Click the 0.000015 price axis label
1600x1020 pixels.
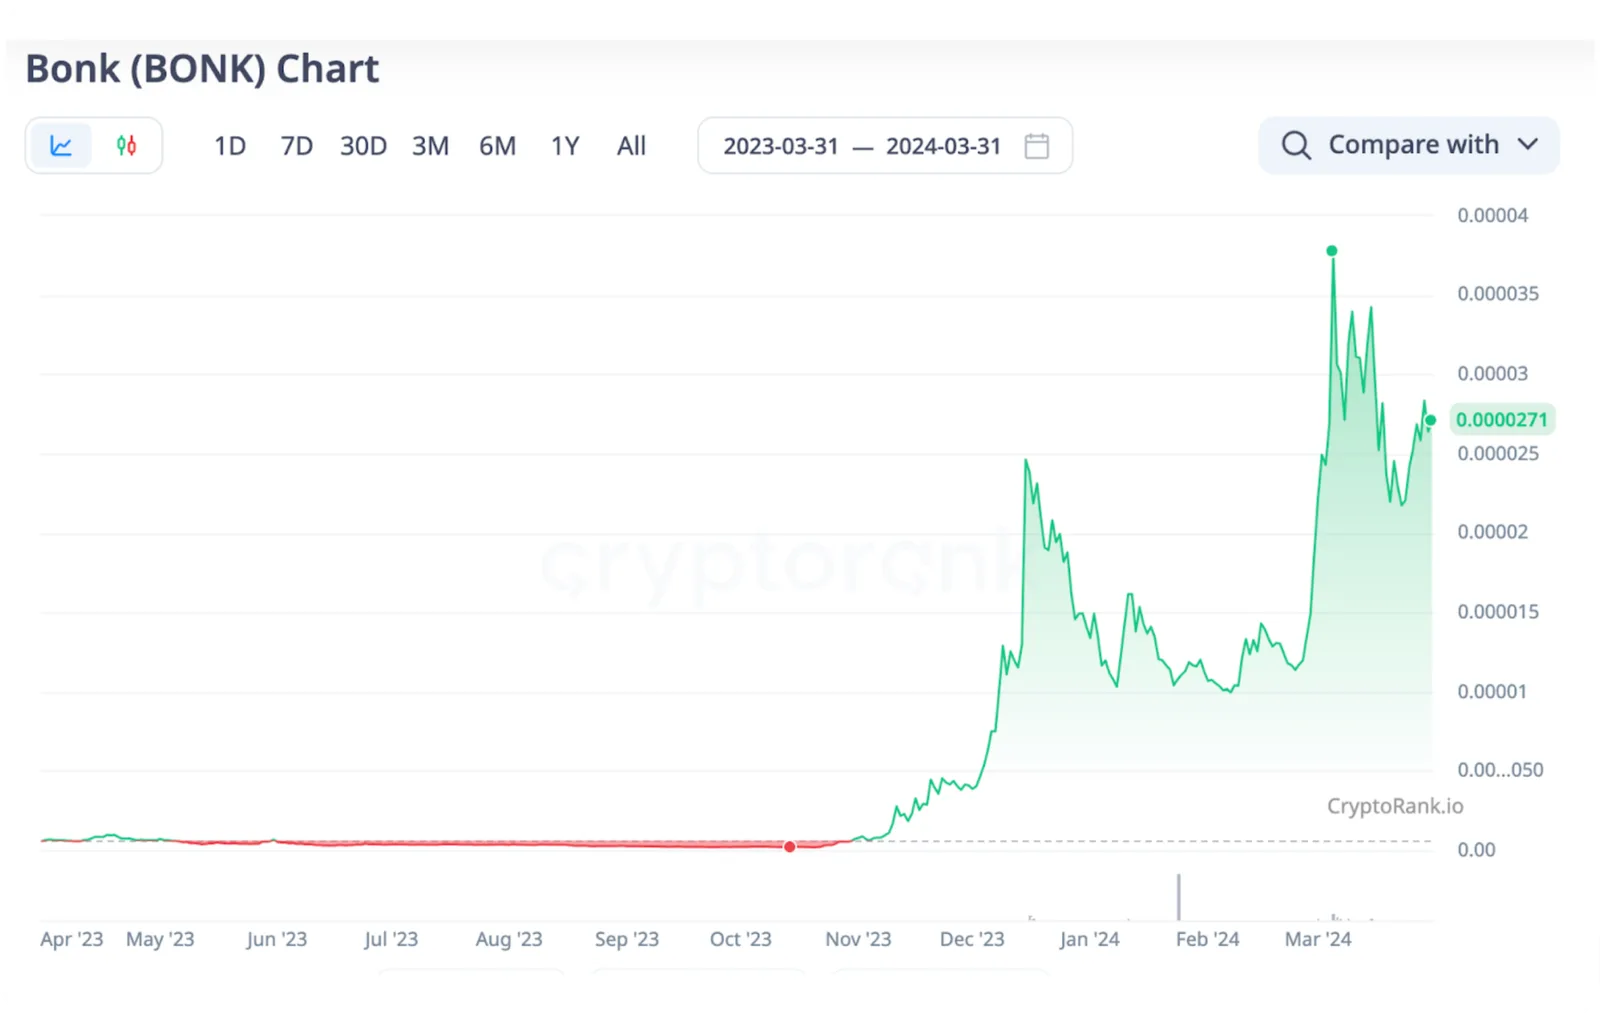tap(1497, 612)
